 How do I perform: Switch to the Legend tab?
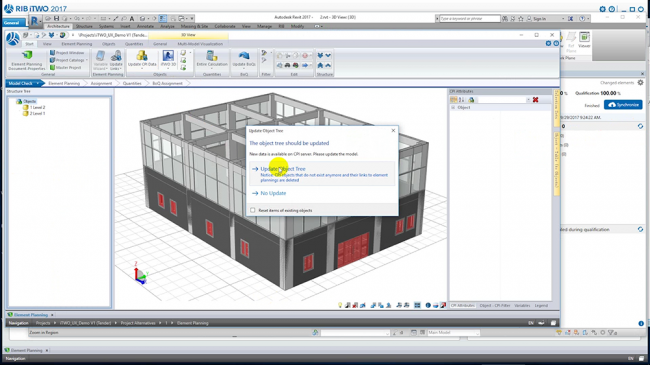(541, 306)
